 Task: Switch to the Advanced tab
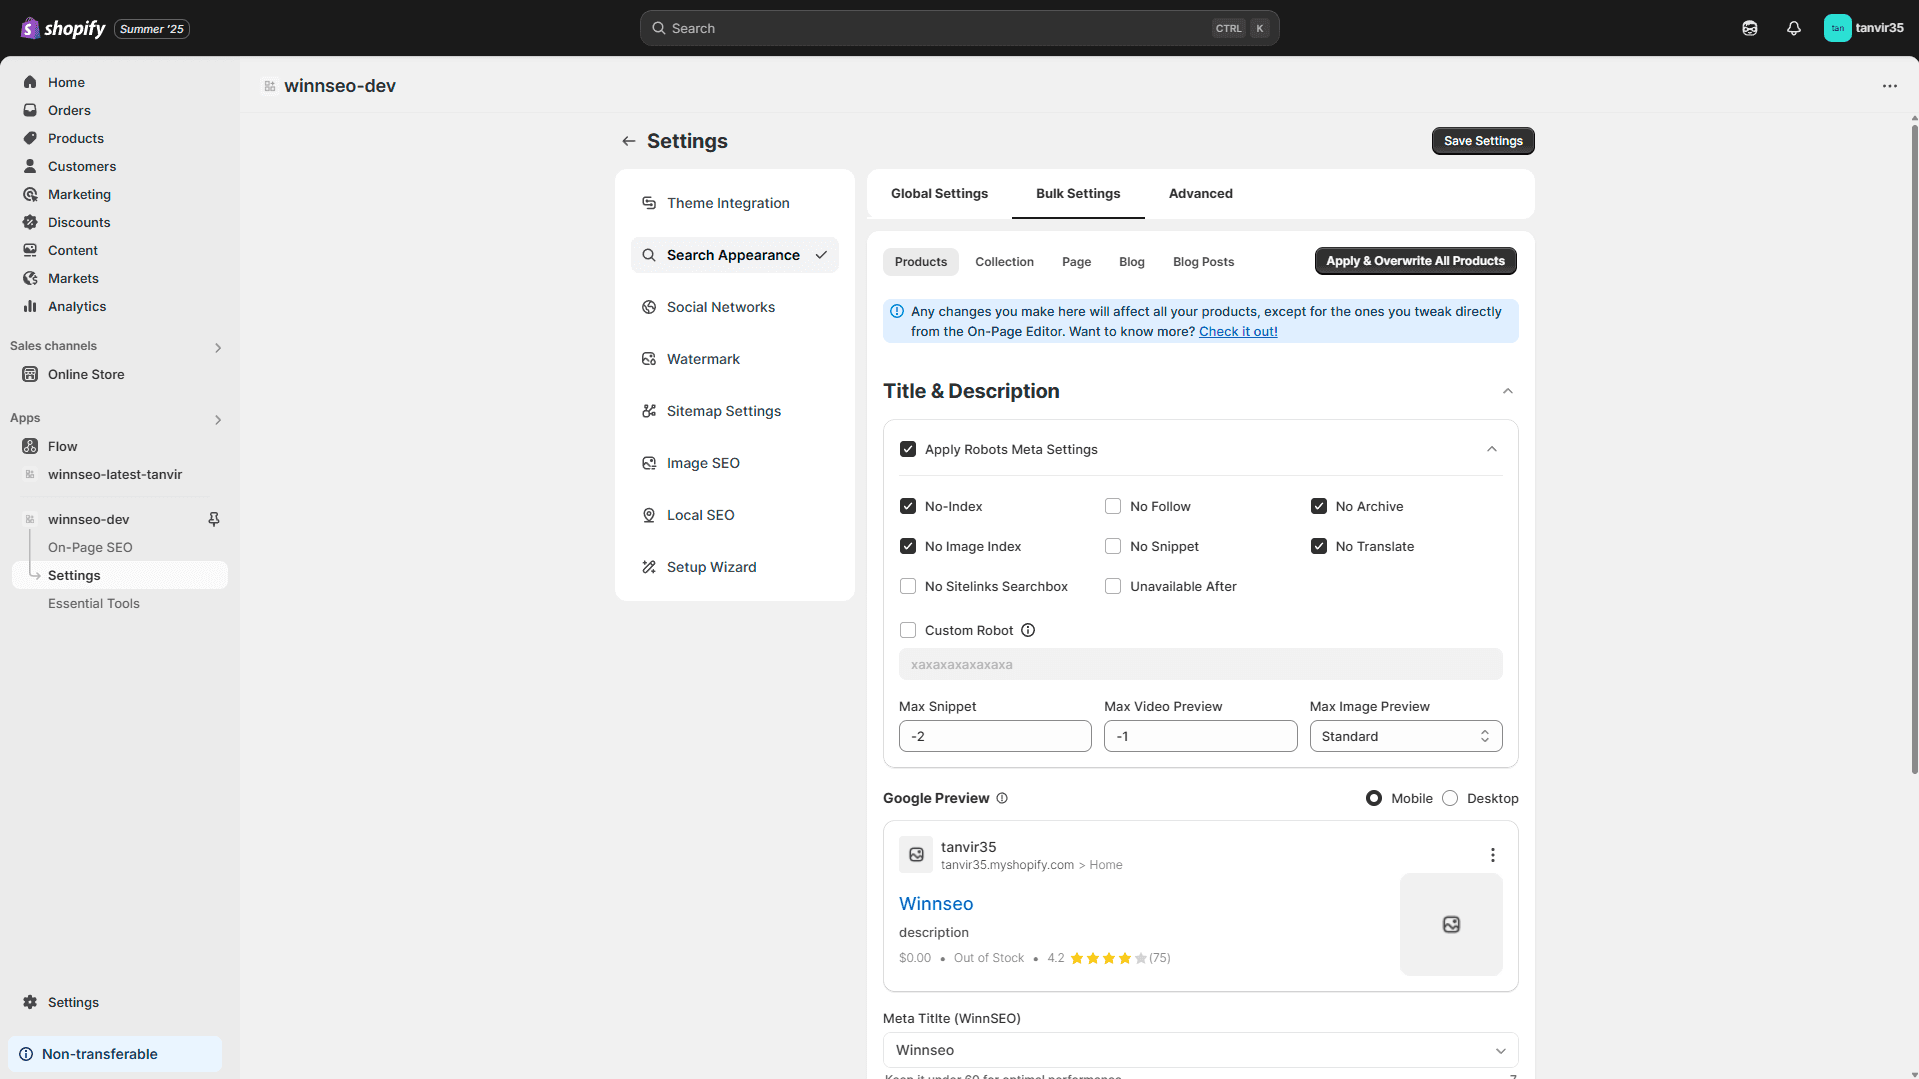1200,193
